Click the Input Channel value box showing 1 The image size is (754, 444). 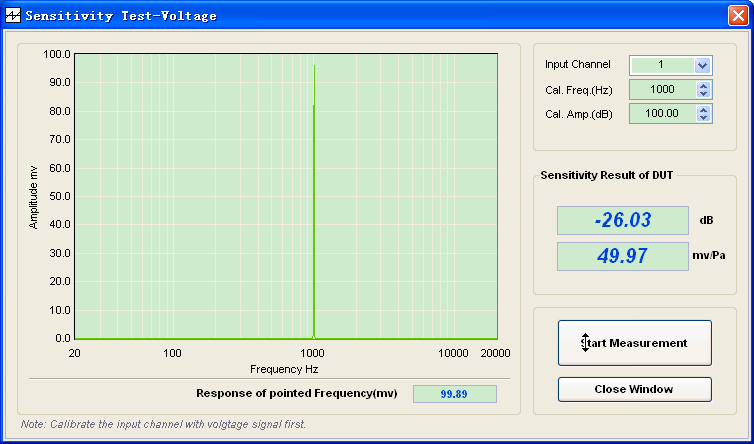[660, 65]
